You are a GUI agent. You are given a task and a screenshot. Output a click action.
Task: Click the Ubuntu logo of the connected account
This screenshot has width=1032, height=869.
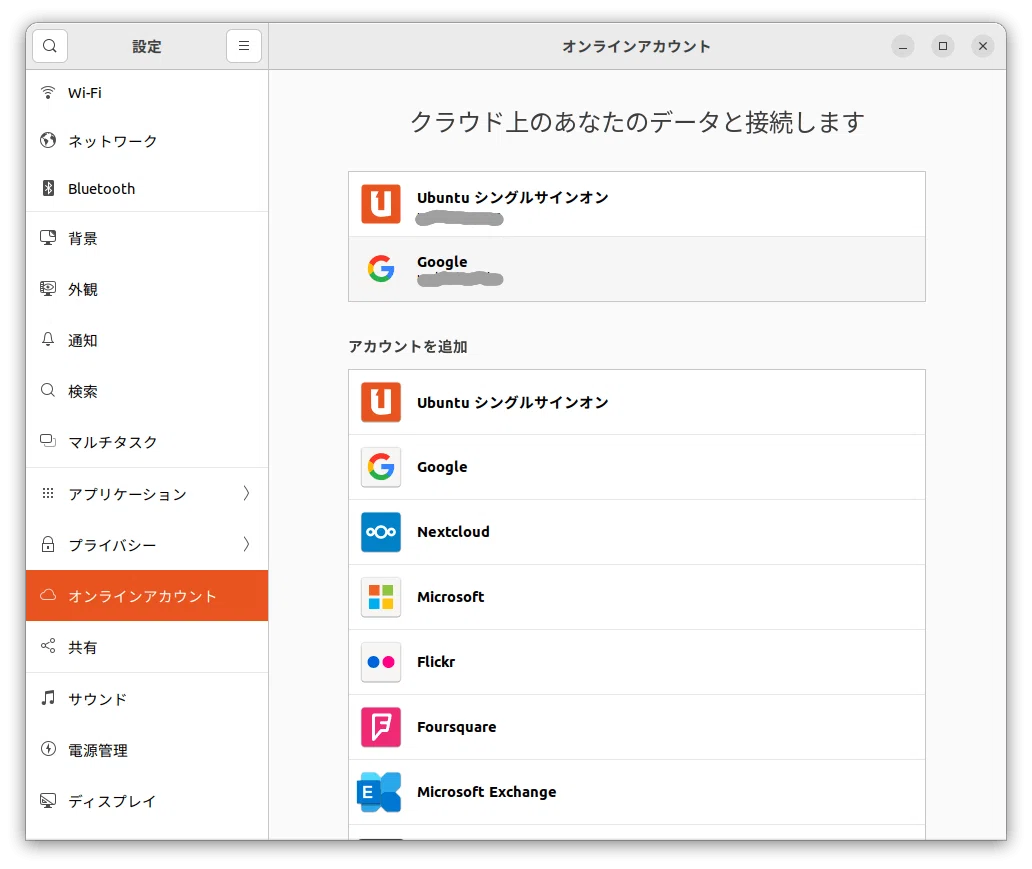pyautogui.click(x=381, y=204)
